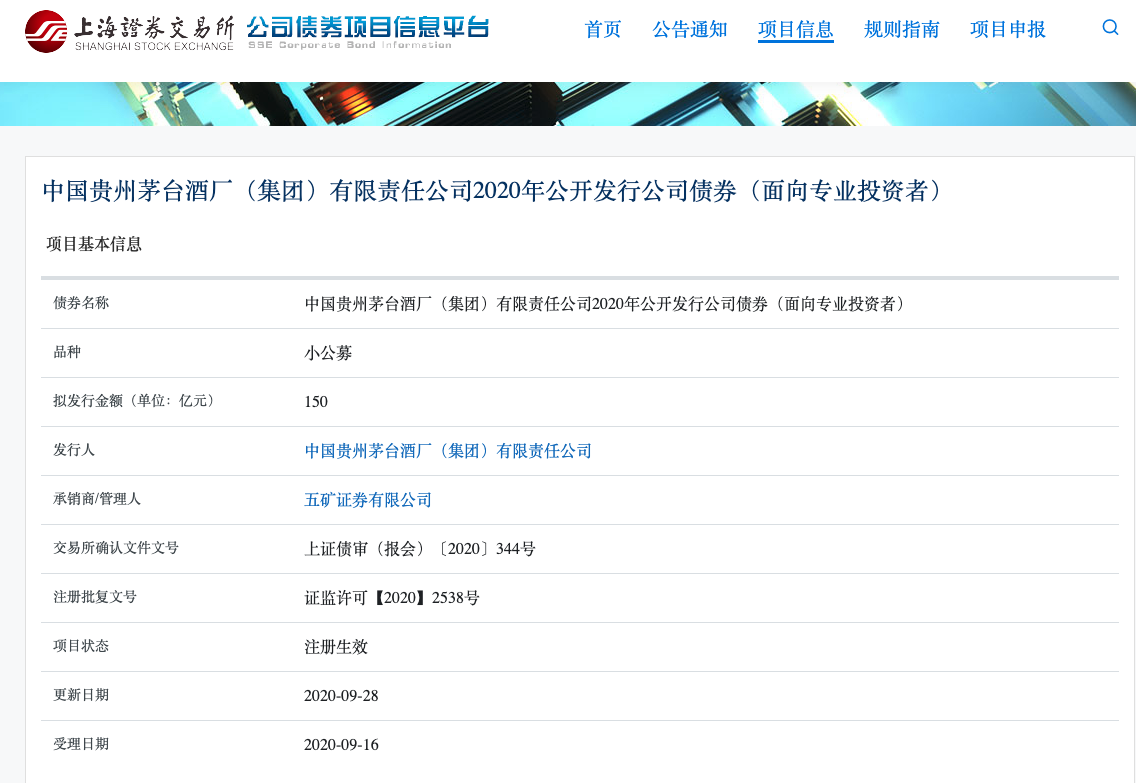This screenshot has height=783, width=1136.
Task: Click the 债券名称 label
Action: point(81,303)
